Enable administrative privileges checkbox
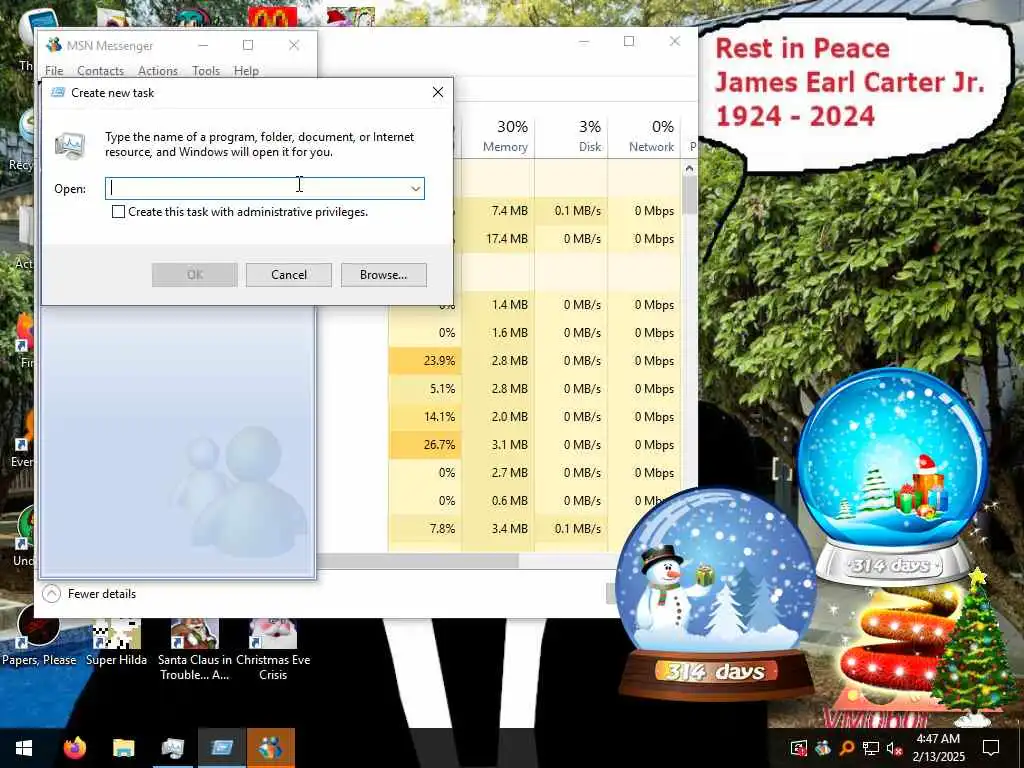This screenshot has width=1024, height=768. tap(118, 212)
